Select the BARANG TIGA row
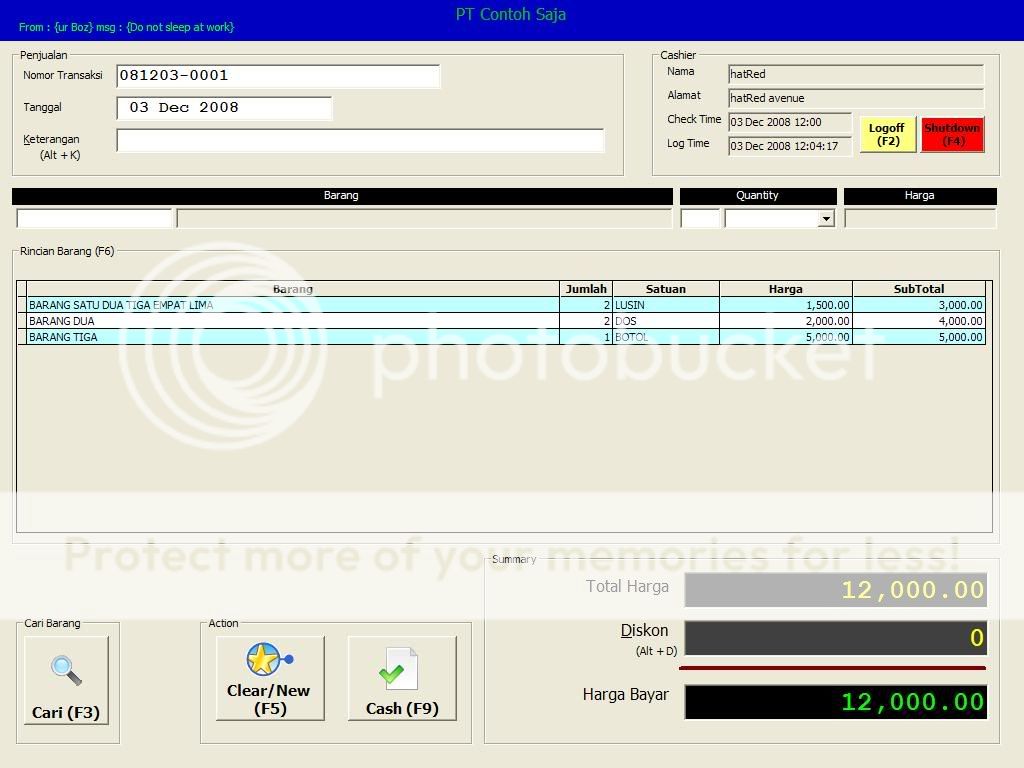 292,337
